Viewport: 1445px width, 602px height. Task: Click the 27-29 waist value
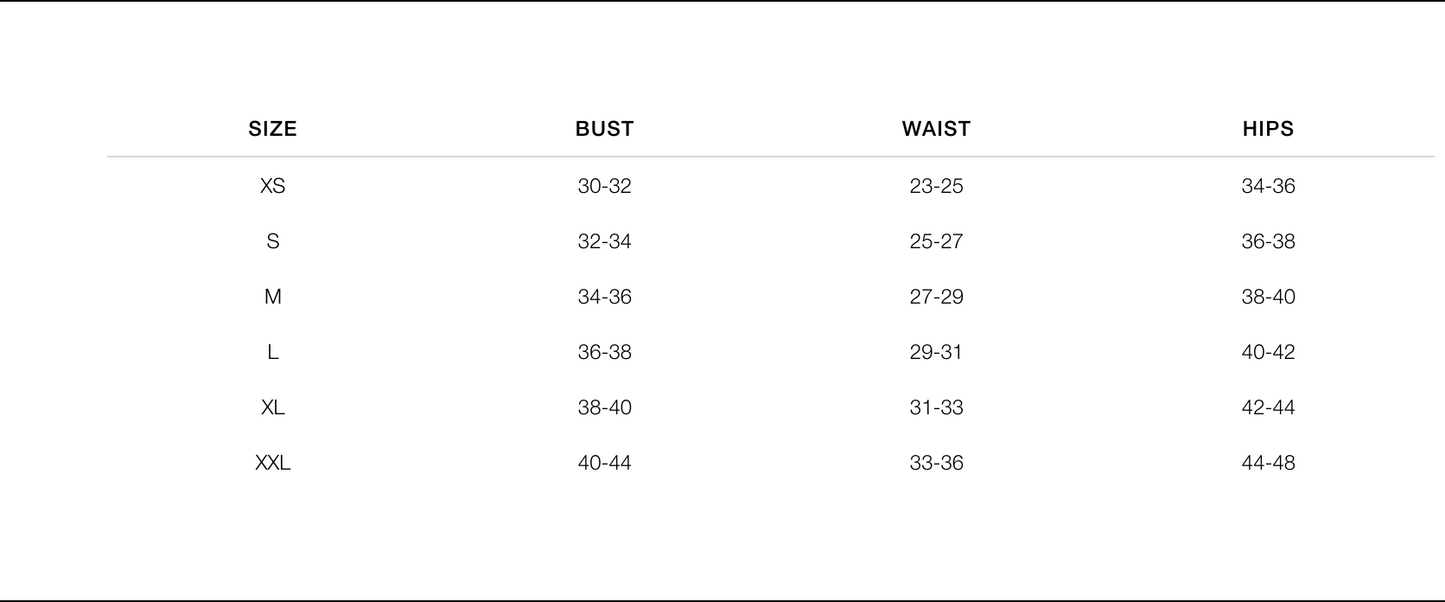coord(936,297)
